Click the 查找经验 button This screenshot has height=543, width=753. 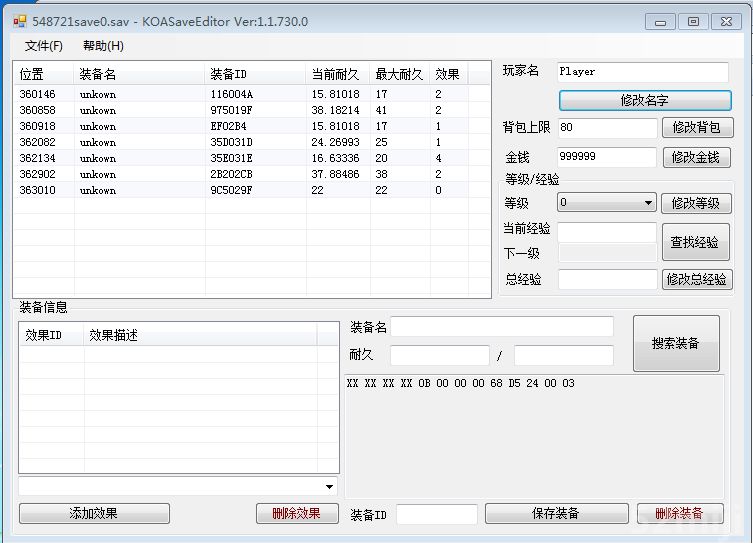click(x=695, y=242)
